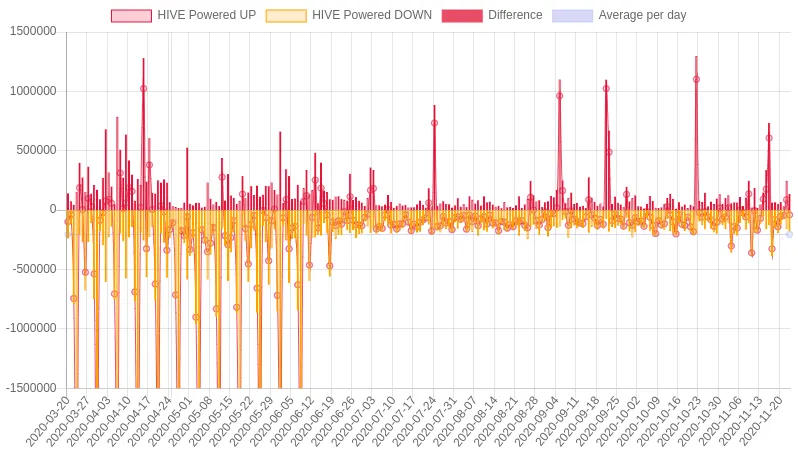Image resolution: width=798 pixels, height=450 pixels.
Task: Click the lavender Average per day swatch
Action: (x=573, y=16)
